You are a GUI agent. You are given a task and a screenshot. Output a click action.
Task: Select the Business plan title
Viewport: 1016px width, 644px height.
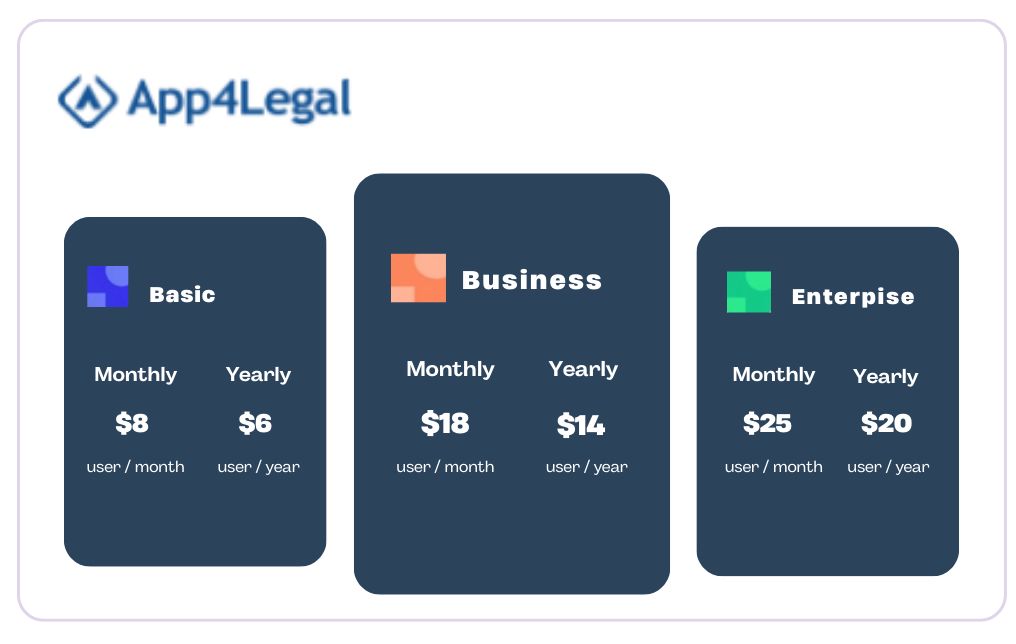(x=532, y=281)
